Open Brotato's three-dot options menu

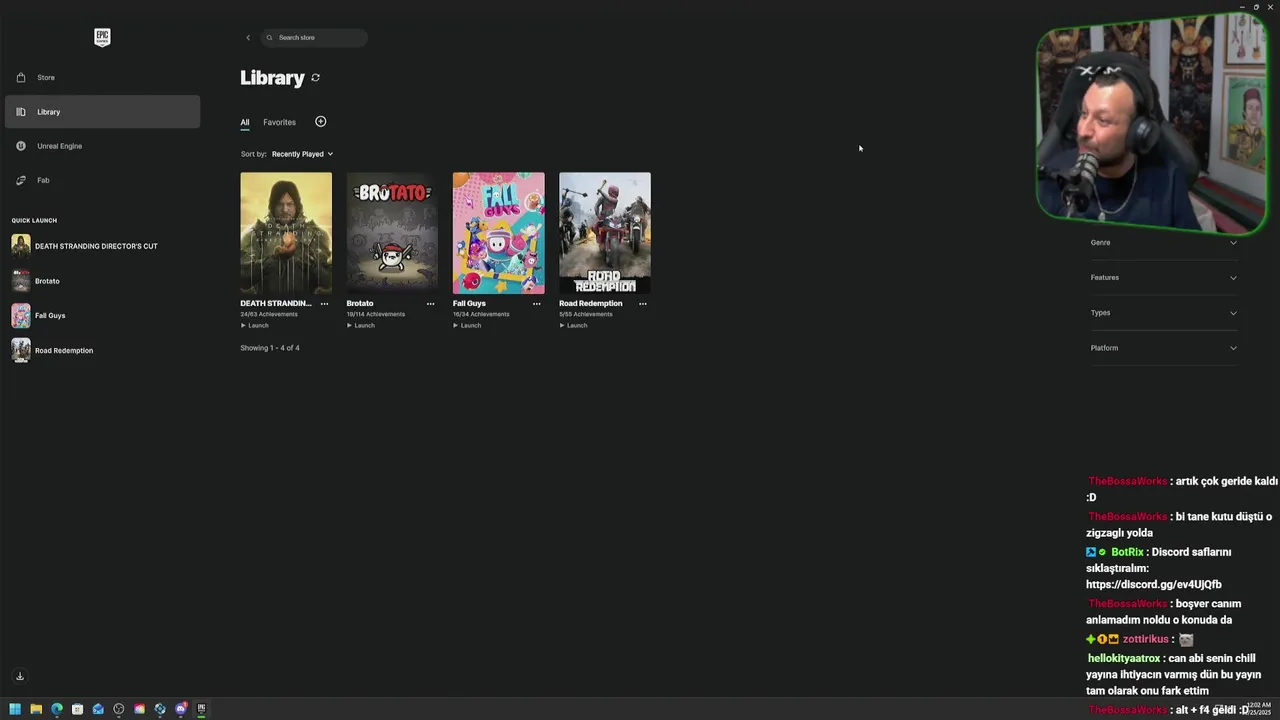click(x=430, y=304)
